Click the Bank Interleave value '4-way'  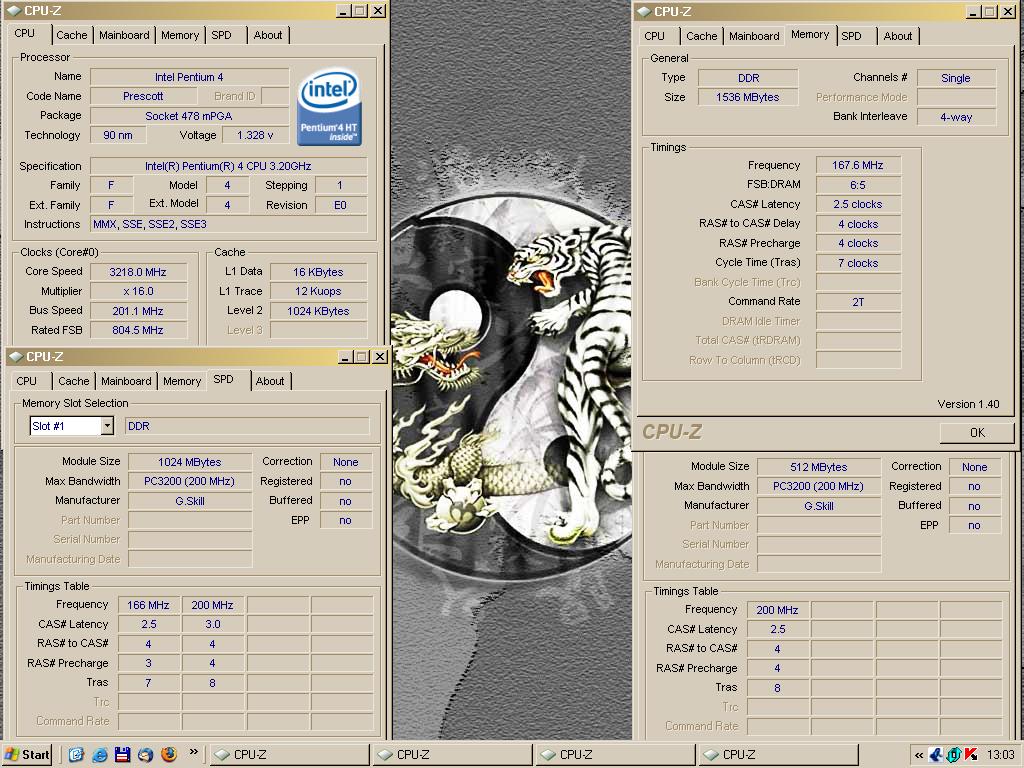(x=956, y=117)
